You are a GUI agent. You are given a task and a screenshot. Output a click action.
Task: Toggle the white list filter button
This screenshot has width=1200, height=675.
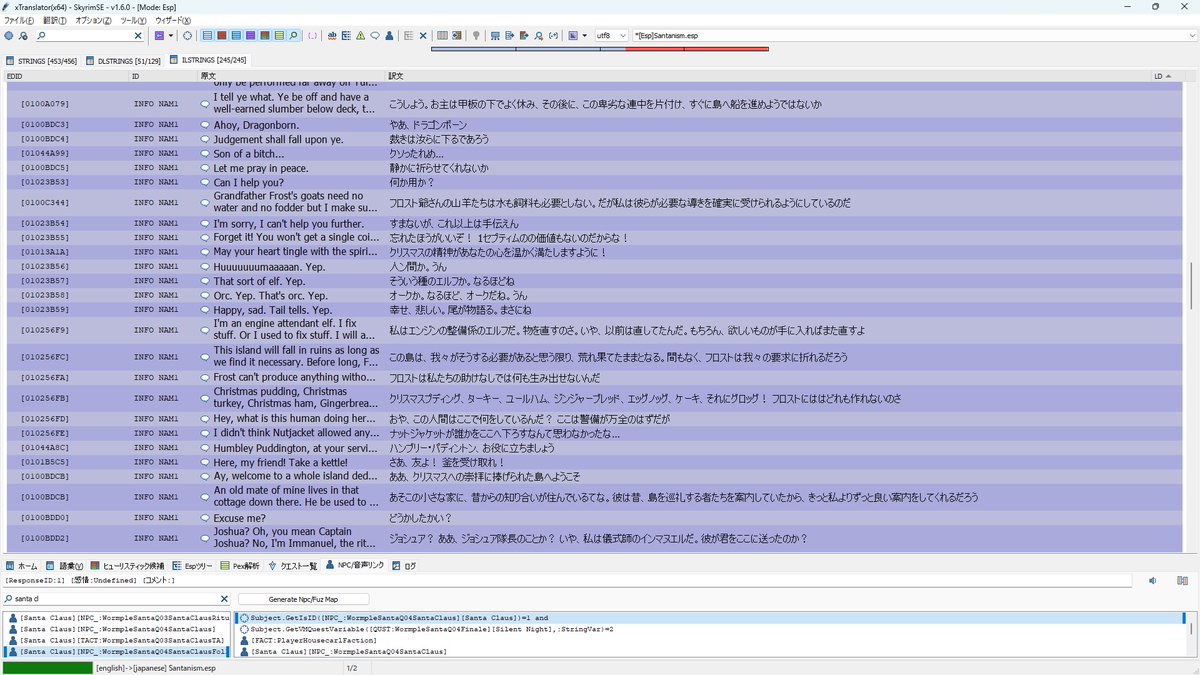click(x=207, y=35)
